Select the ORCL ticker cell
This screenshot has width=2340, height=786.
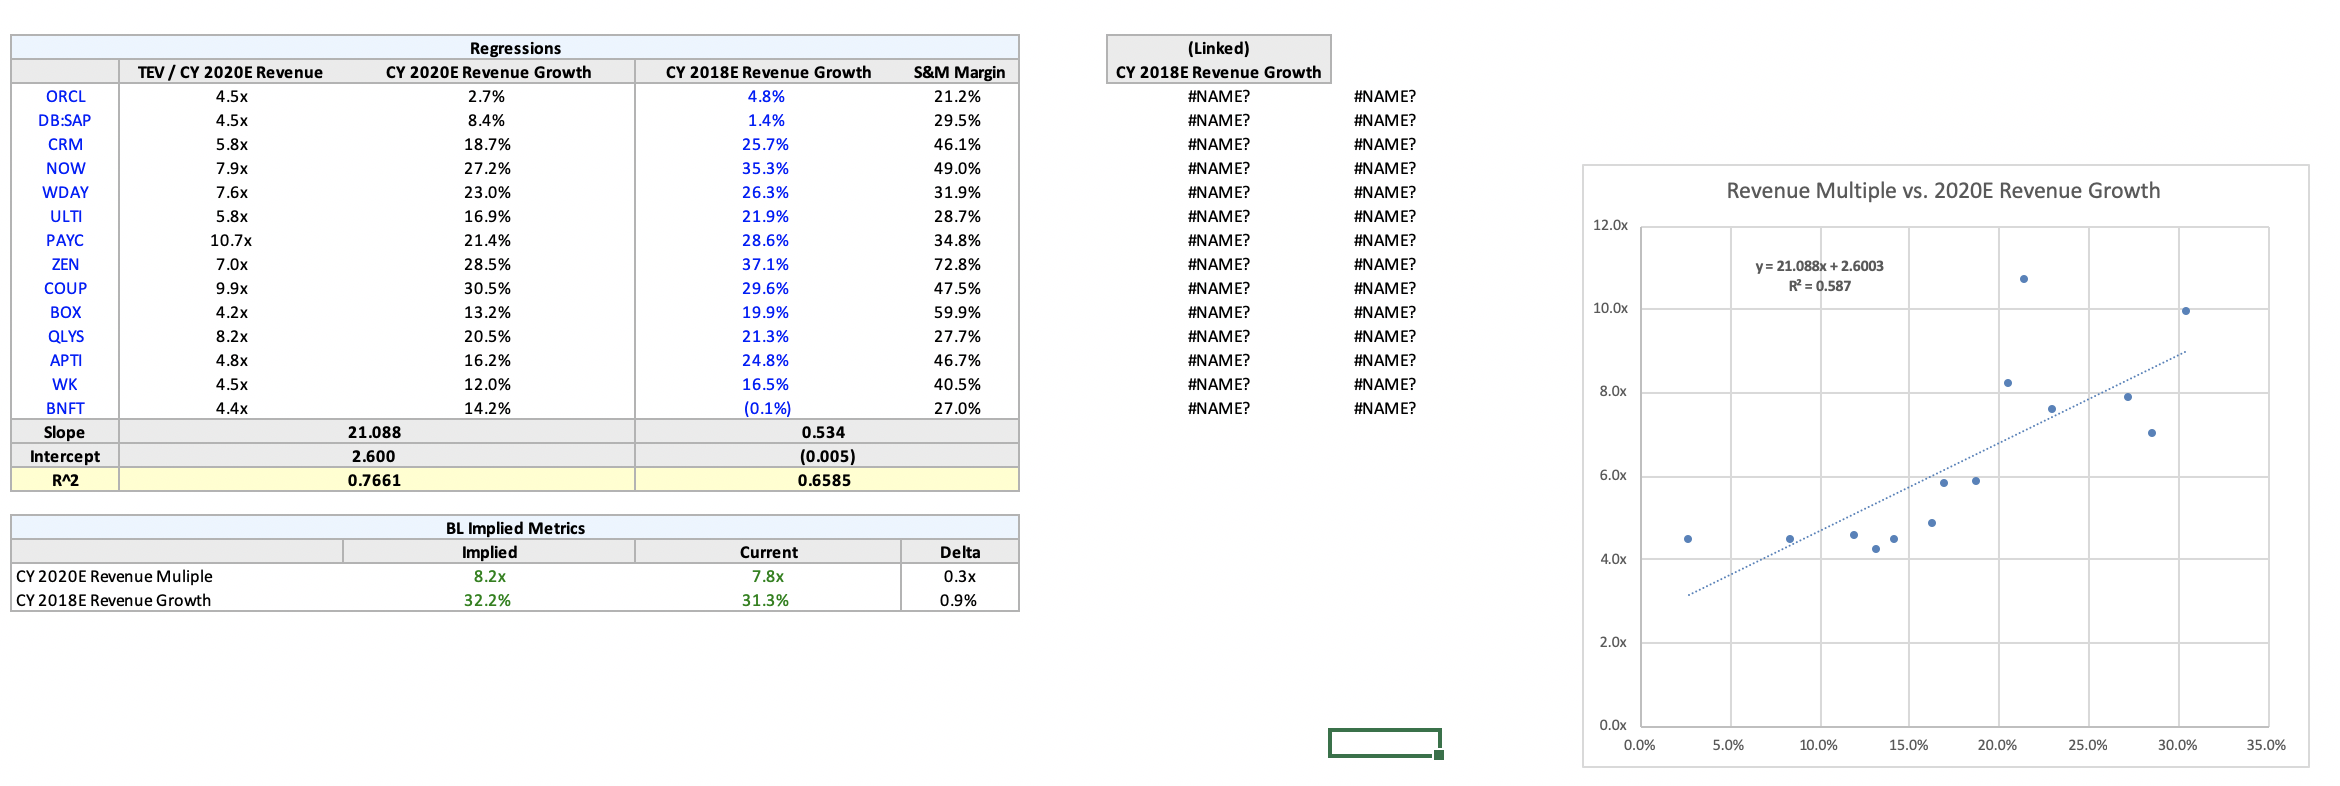pos(65,96)
